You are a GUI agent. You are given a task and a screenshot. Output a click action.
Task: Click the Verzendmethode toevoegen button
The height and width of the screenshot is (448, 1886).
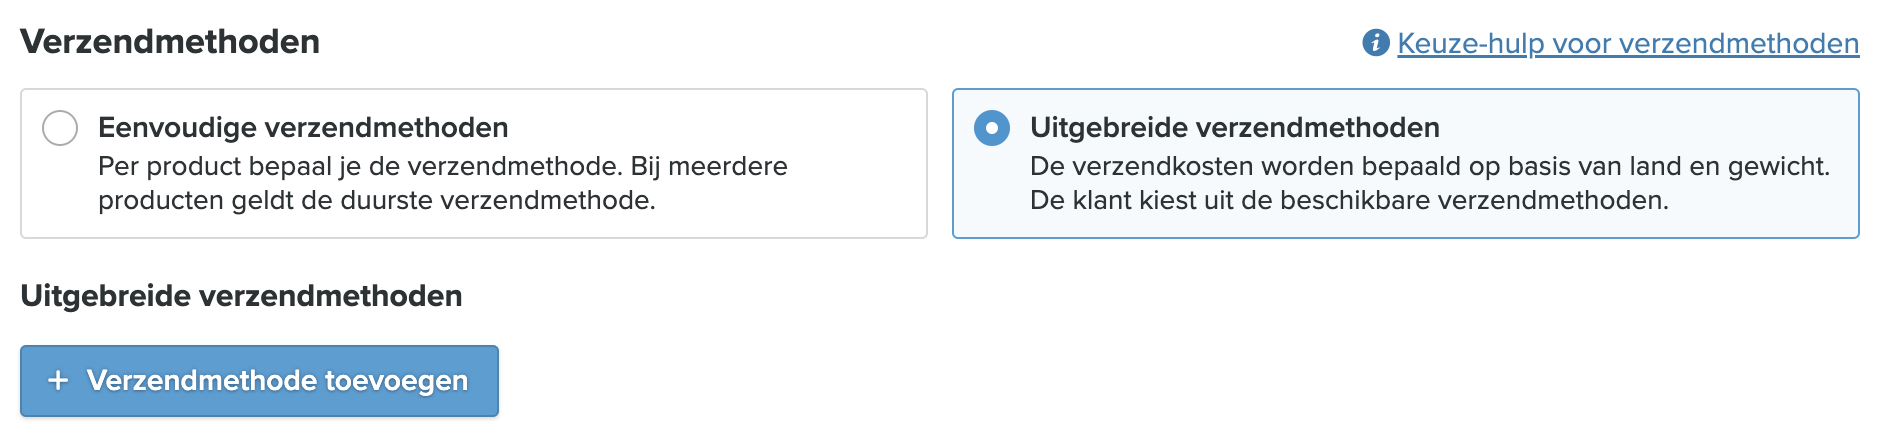point(260,381)
